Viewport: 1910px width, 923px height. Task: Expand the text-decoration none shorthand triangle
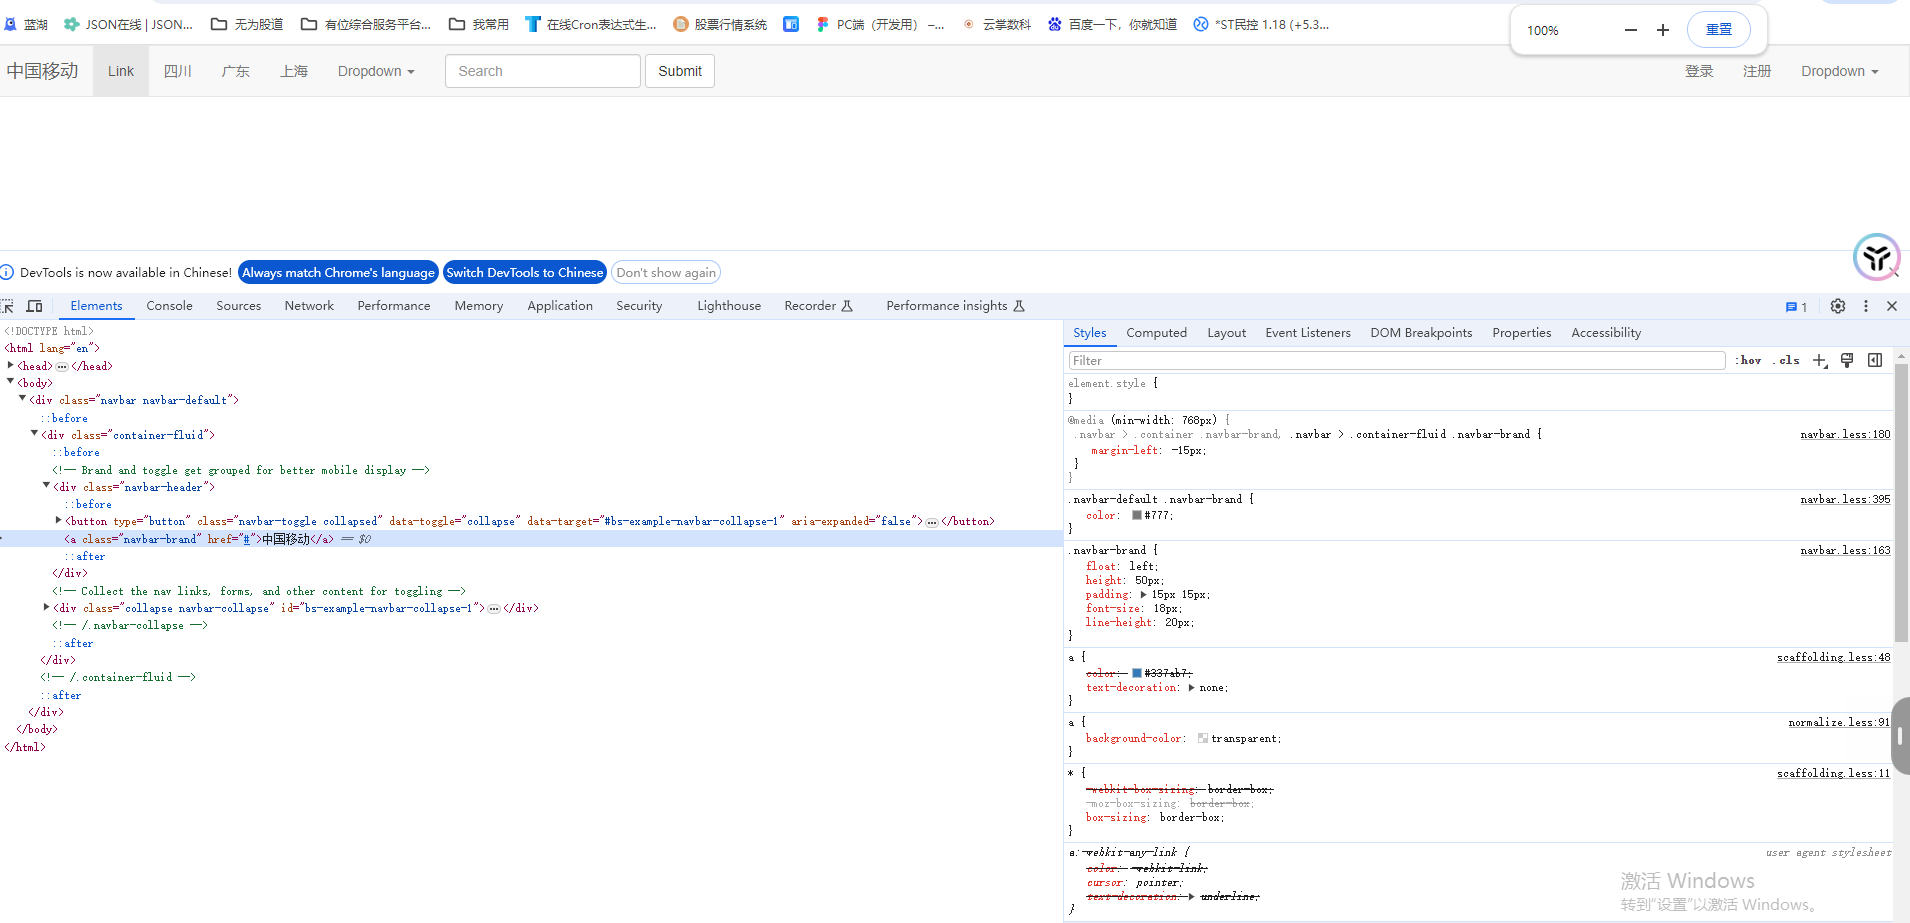coord(1191,688)
